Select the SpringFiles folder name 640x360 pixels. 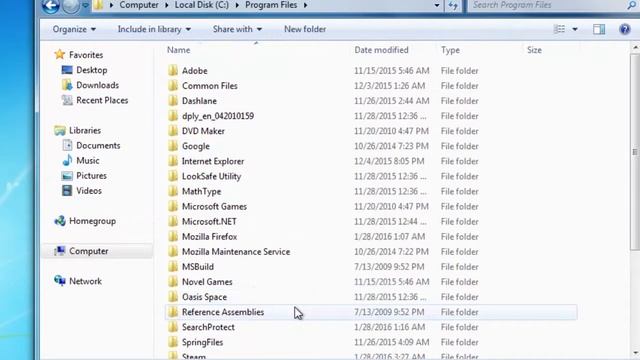202,342
